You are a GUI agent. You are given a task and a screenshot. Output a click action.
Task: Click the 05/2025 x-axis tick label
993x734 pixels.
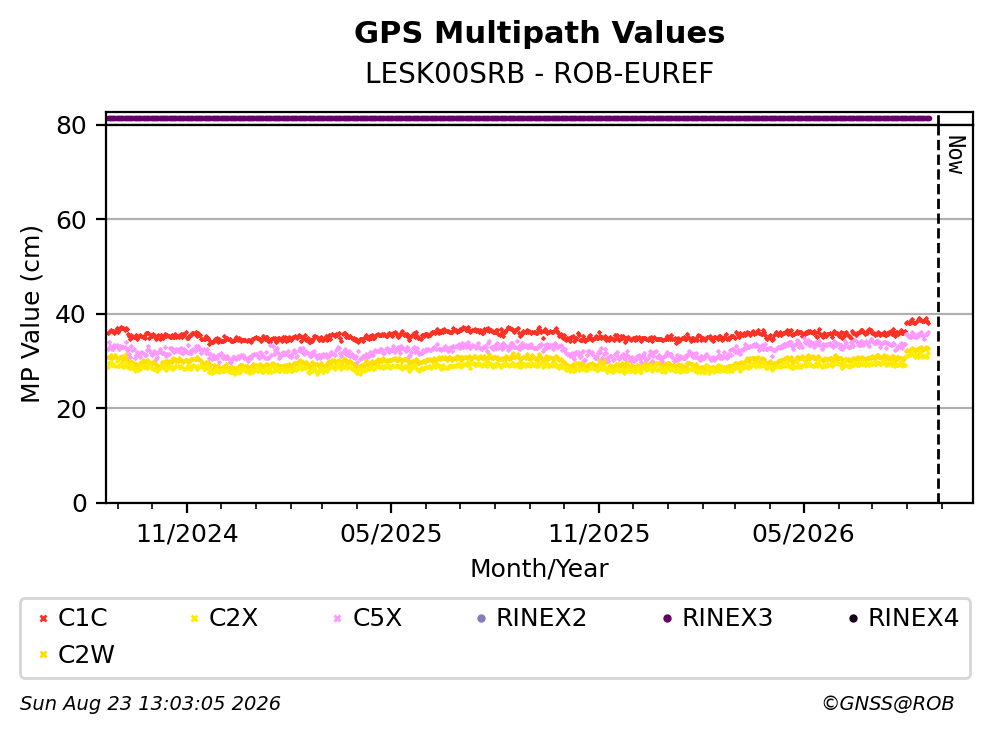tap(391, 534)
